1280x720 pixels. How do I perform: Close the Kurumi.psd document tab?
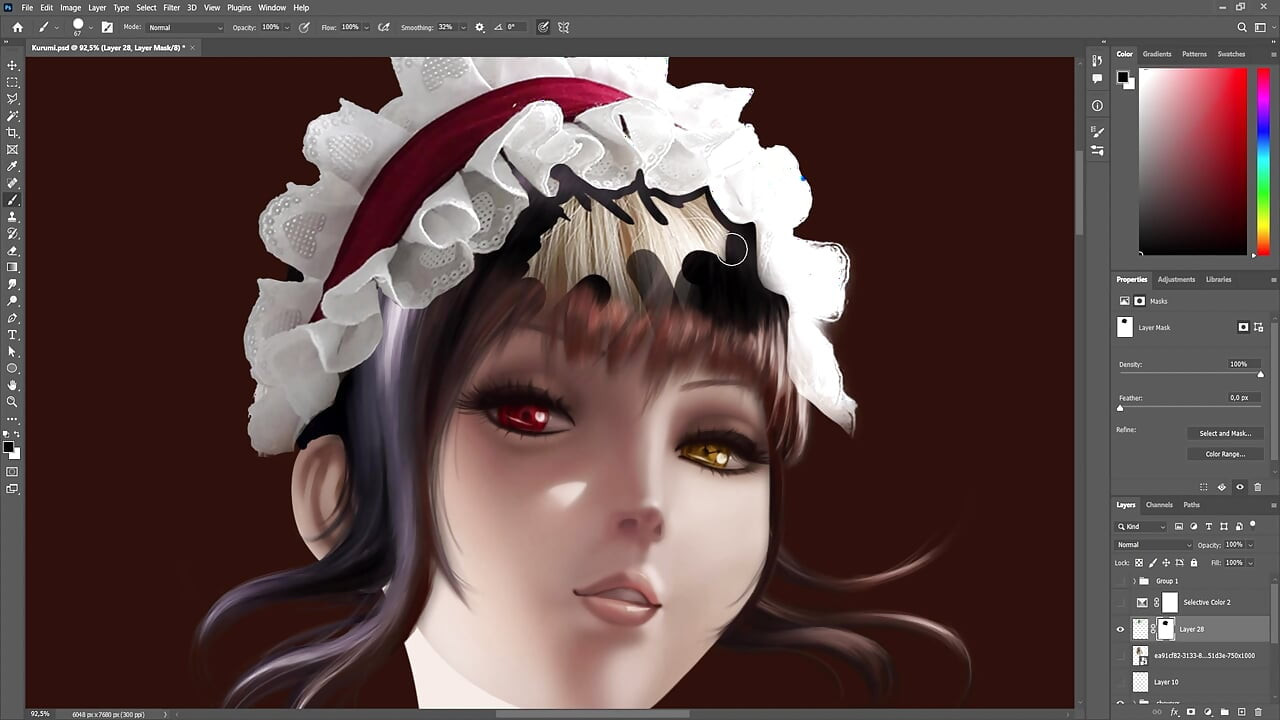(x=193, y=47)
